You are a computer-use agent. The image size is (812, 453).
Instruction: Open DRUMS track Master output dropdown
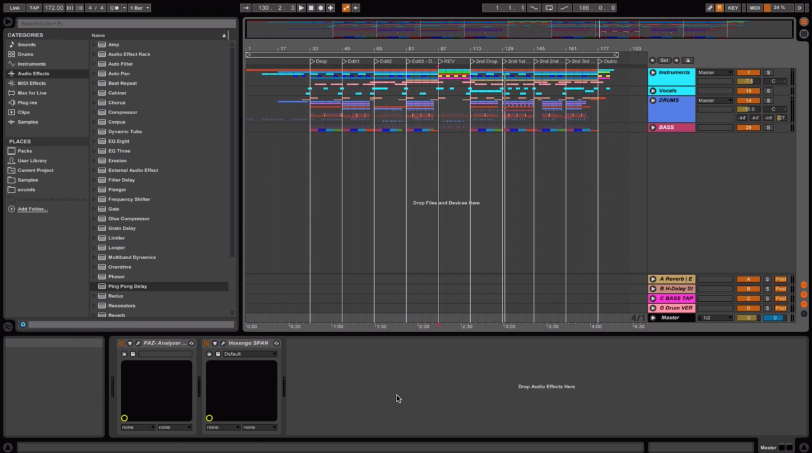(x=715, y=100)
